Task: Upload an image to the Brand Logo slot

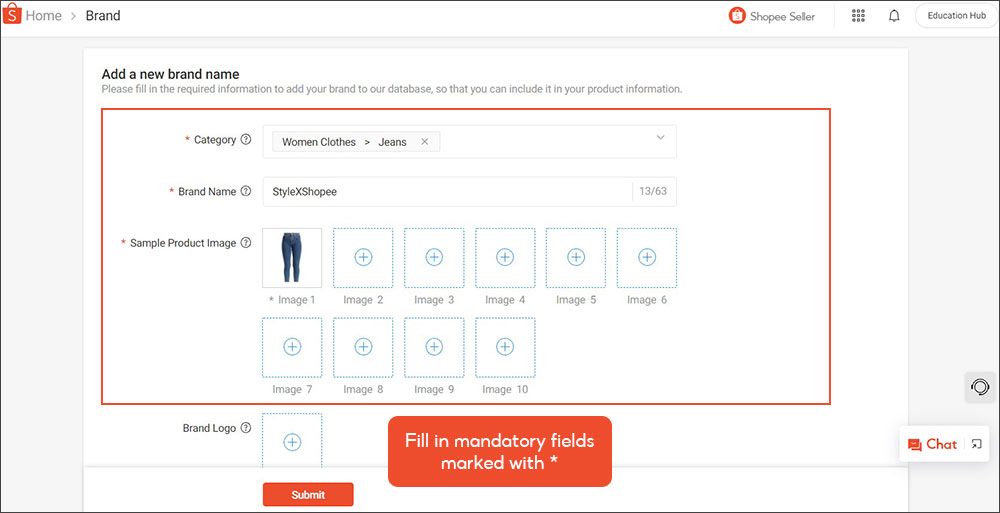Action: click(x=292, y=441)
